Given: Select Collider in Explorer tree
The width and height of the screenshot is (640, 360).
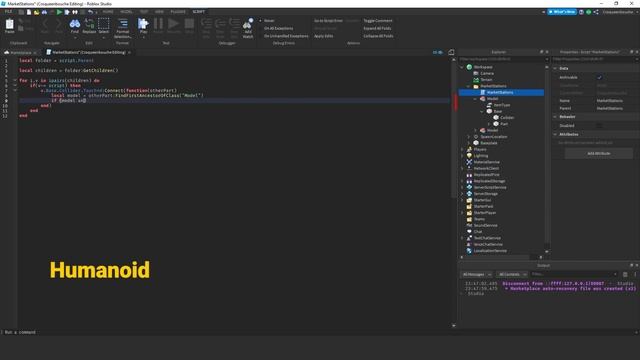Looking at the screenshot, I should click(507, 118).
